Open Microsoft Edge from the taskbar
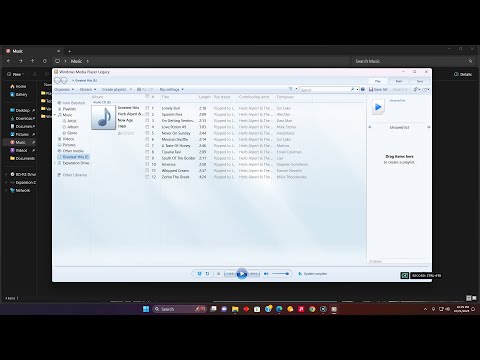Screen dimensions: 480x360 [x=279, y=309]
